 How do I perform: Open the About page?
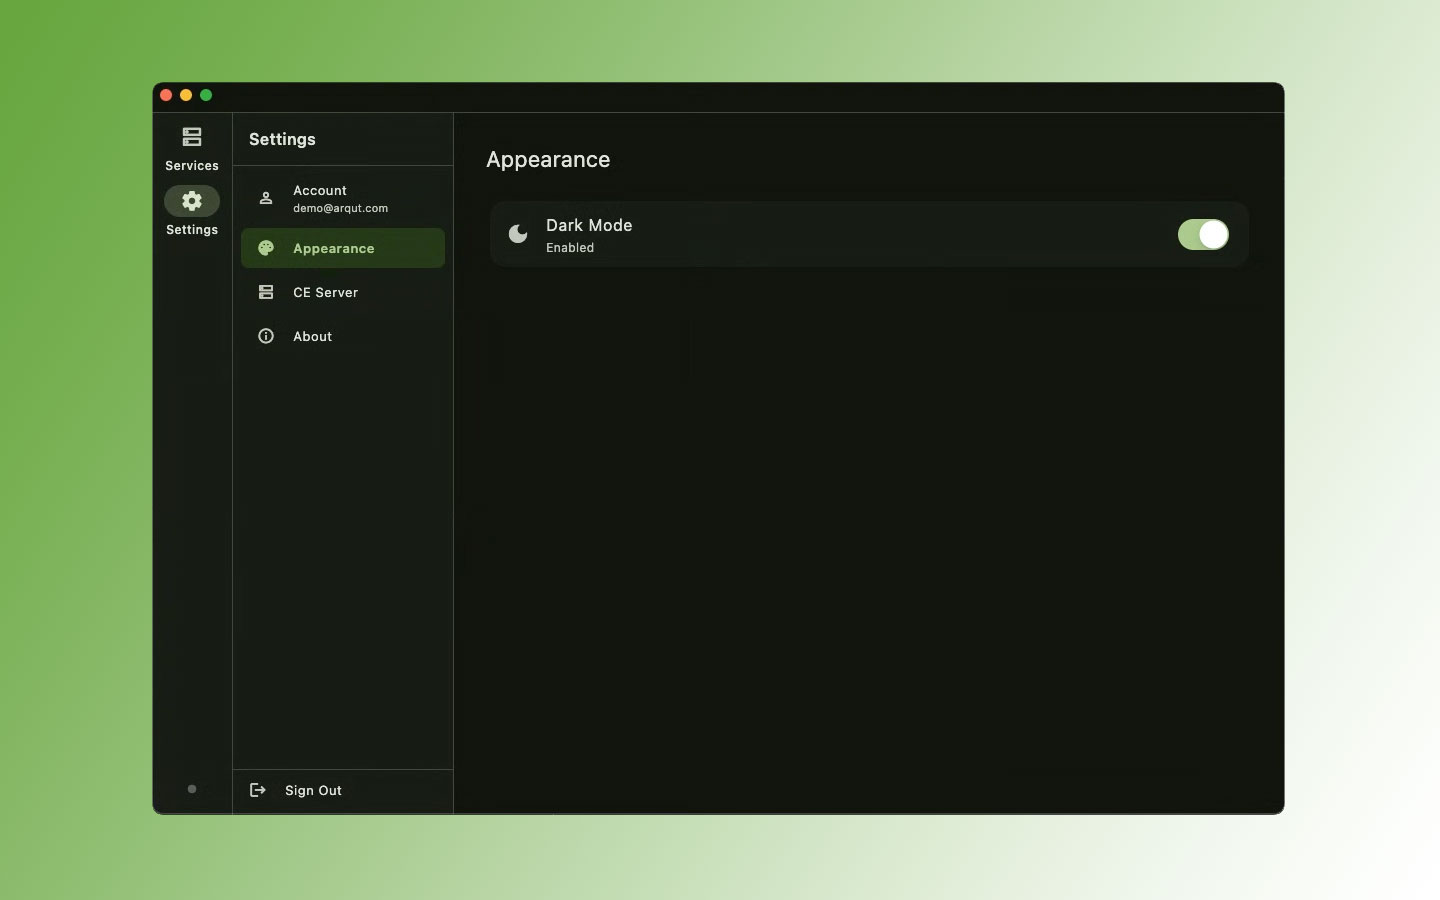click(x=343, y=336)
